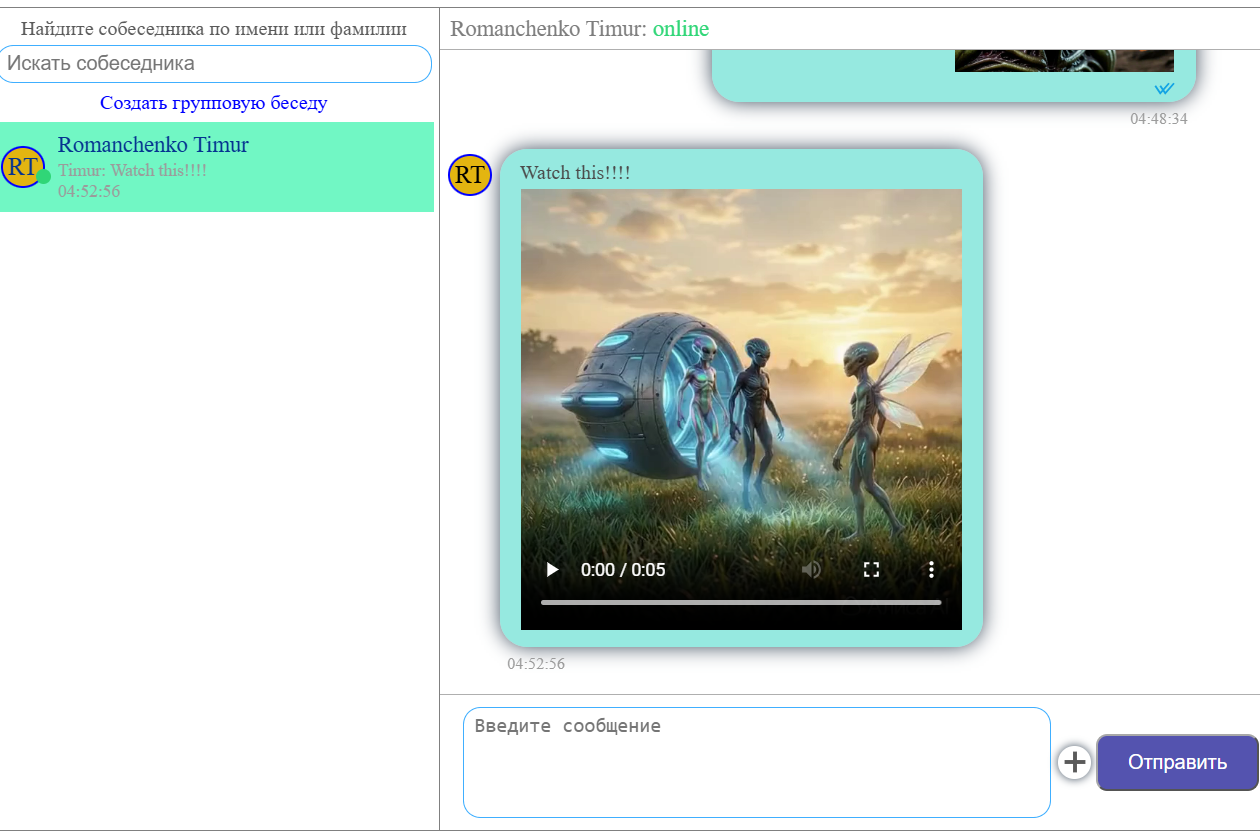Select the Romanchenko Timur conversation
This screenshot has width=1260, height=840.
(x=217, y=167)
